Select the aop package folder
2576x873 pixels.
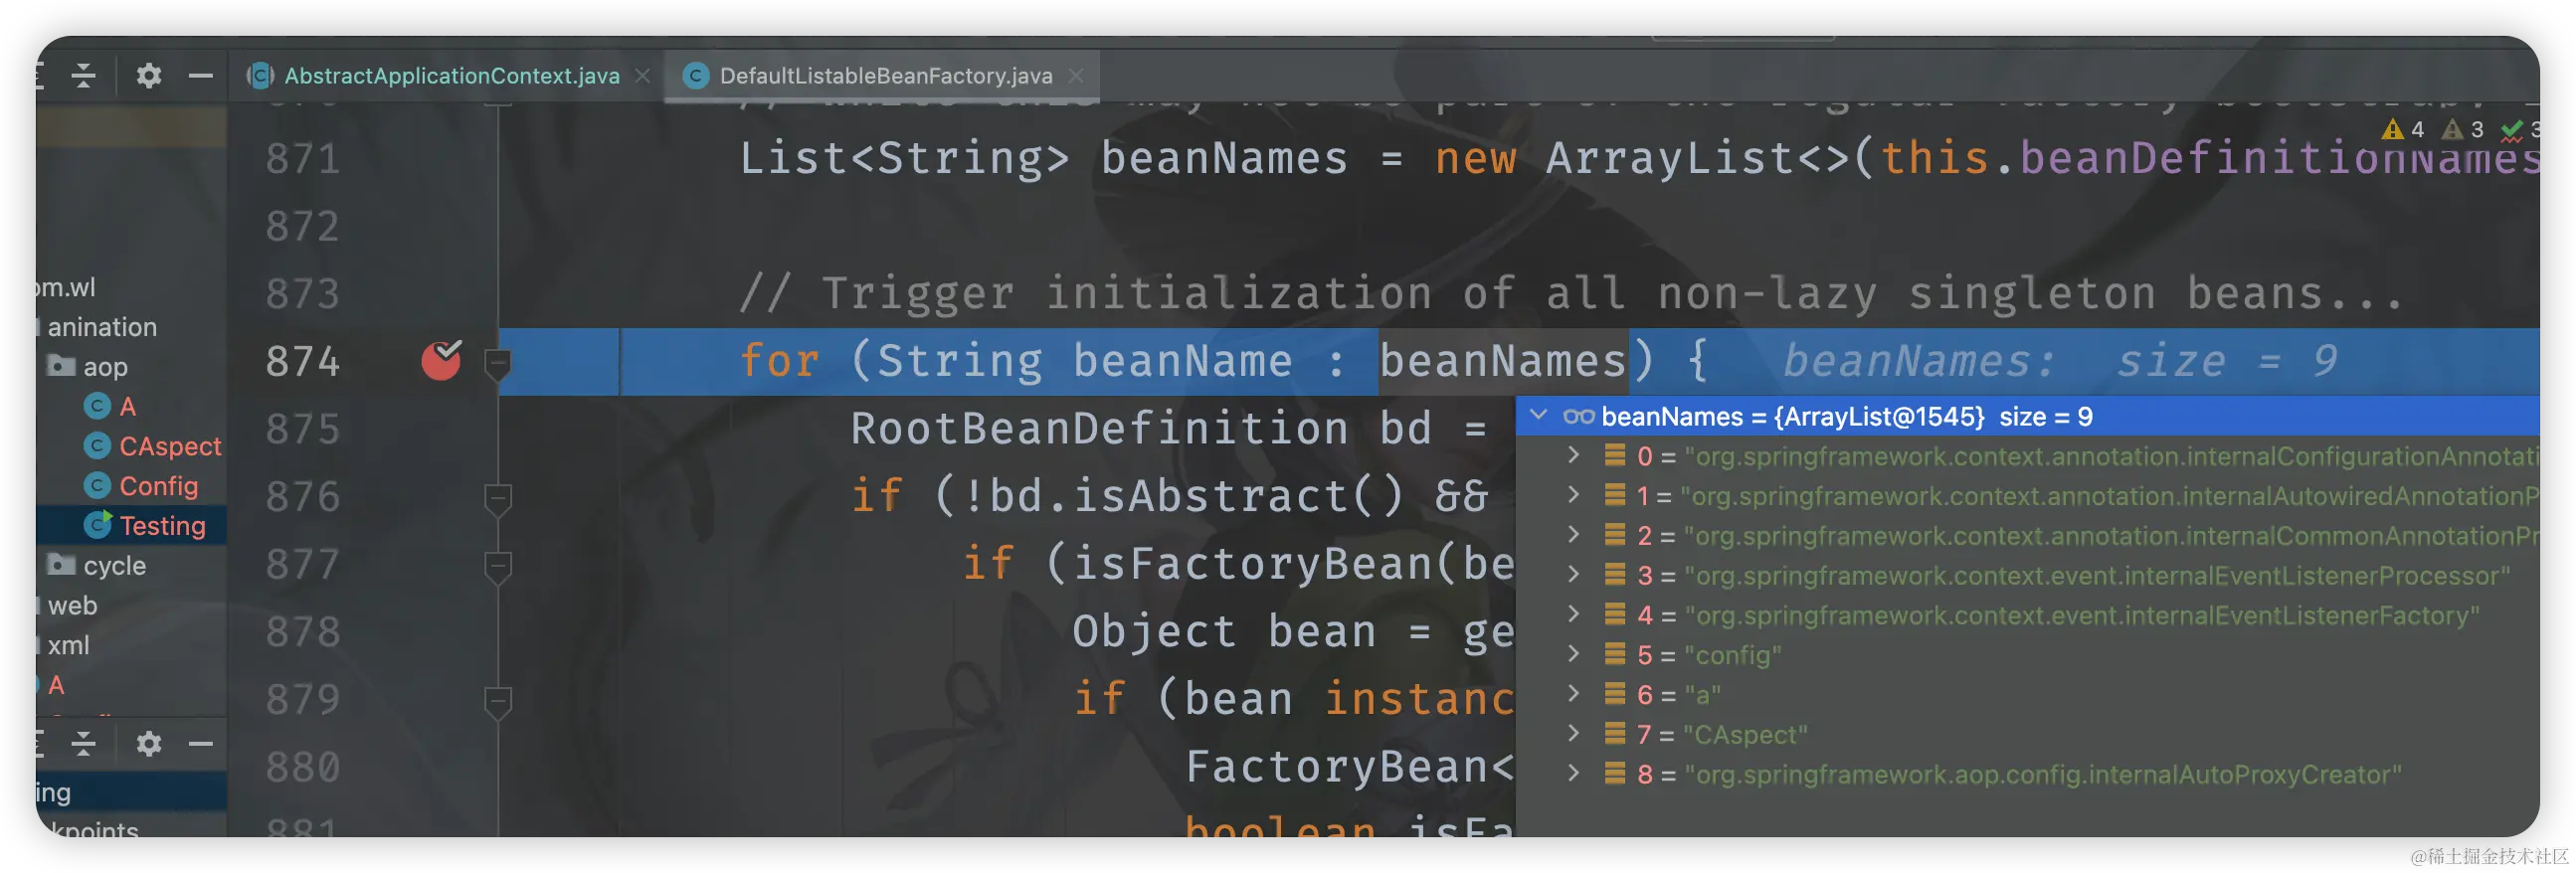point(105,367)
